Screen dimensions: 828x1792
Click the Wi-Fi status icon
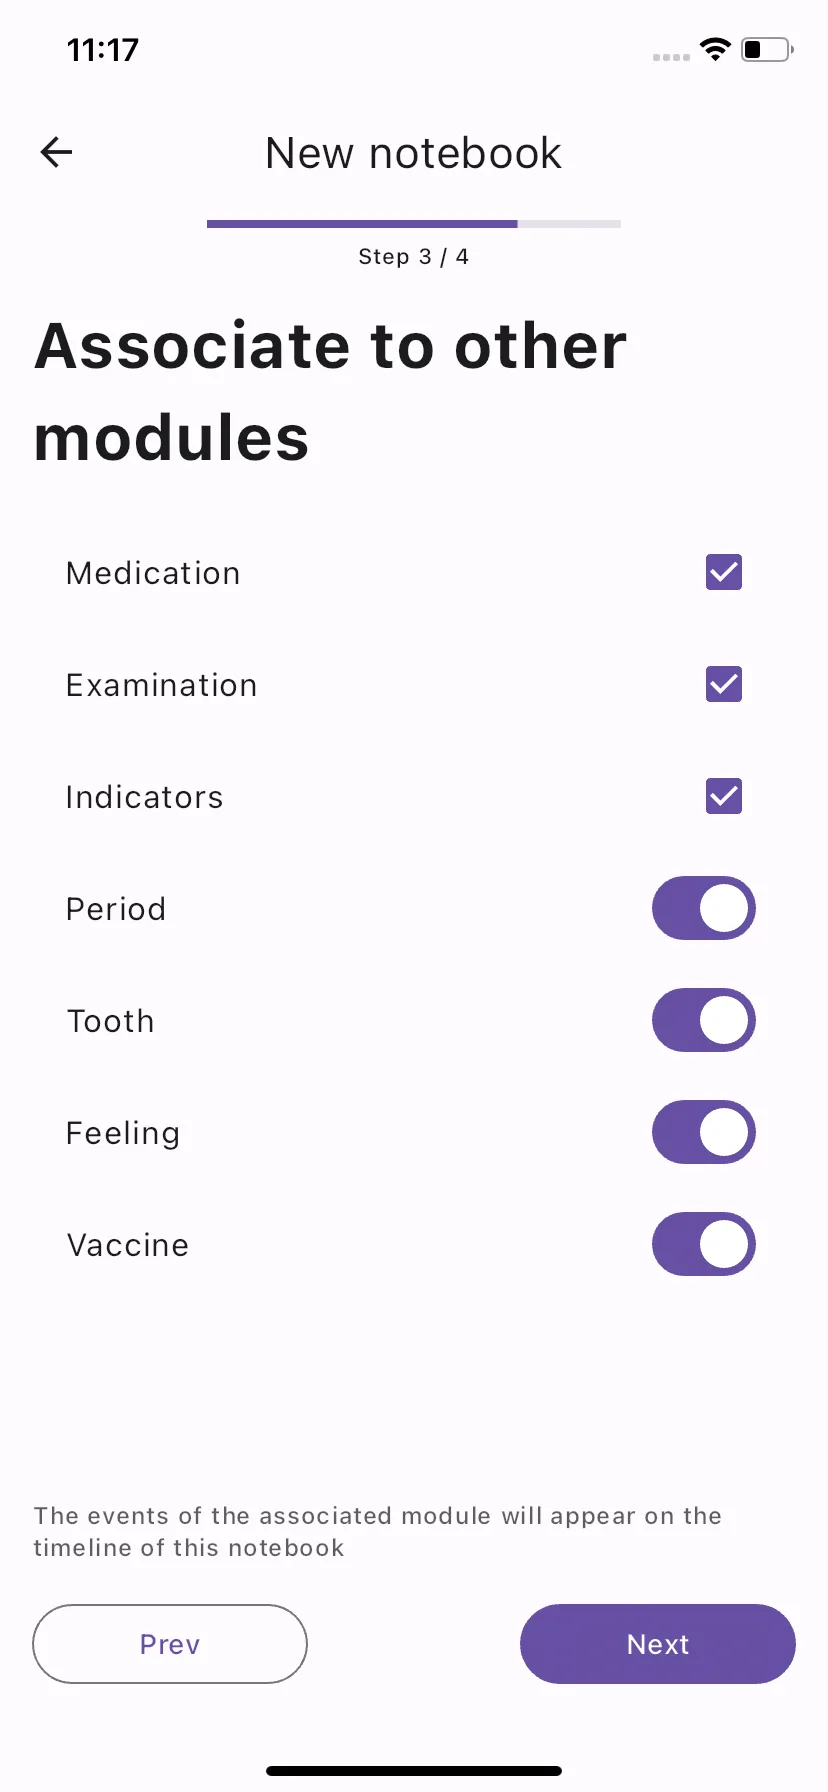[715, 49]
